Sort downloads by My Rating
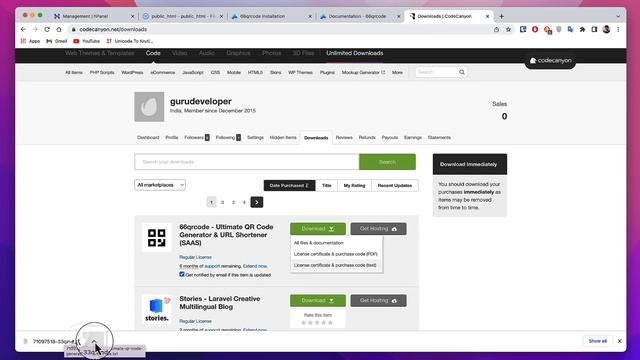The width and height of the screenshot is (640, 360). click(x=354, y=185)
